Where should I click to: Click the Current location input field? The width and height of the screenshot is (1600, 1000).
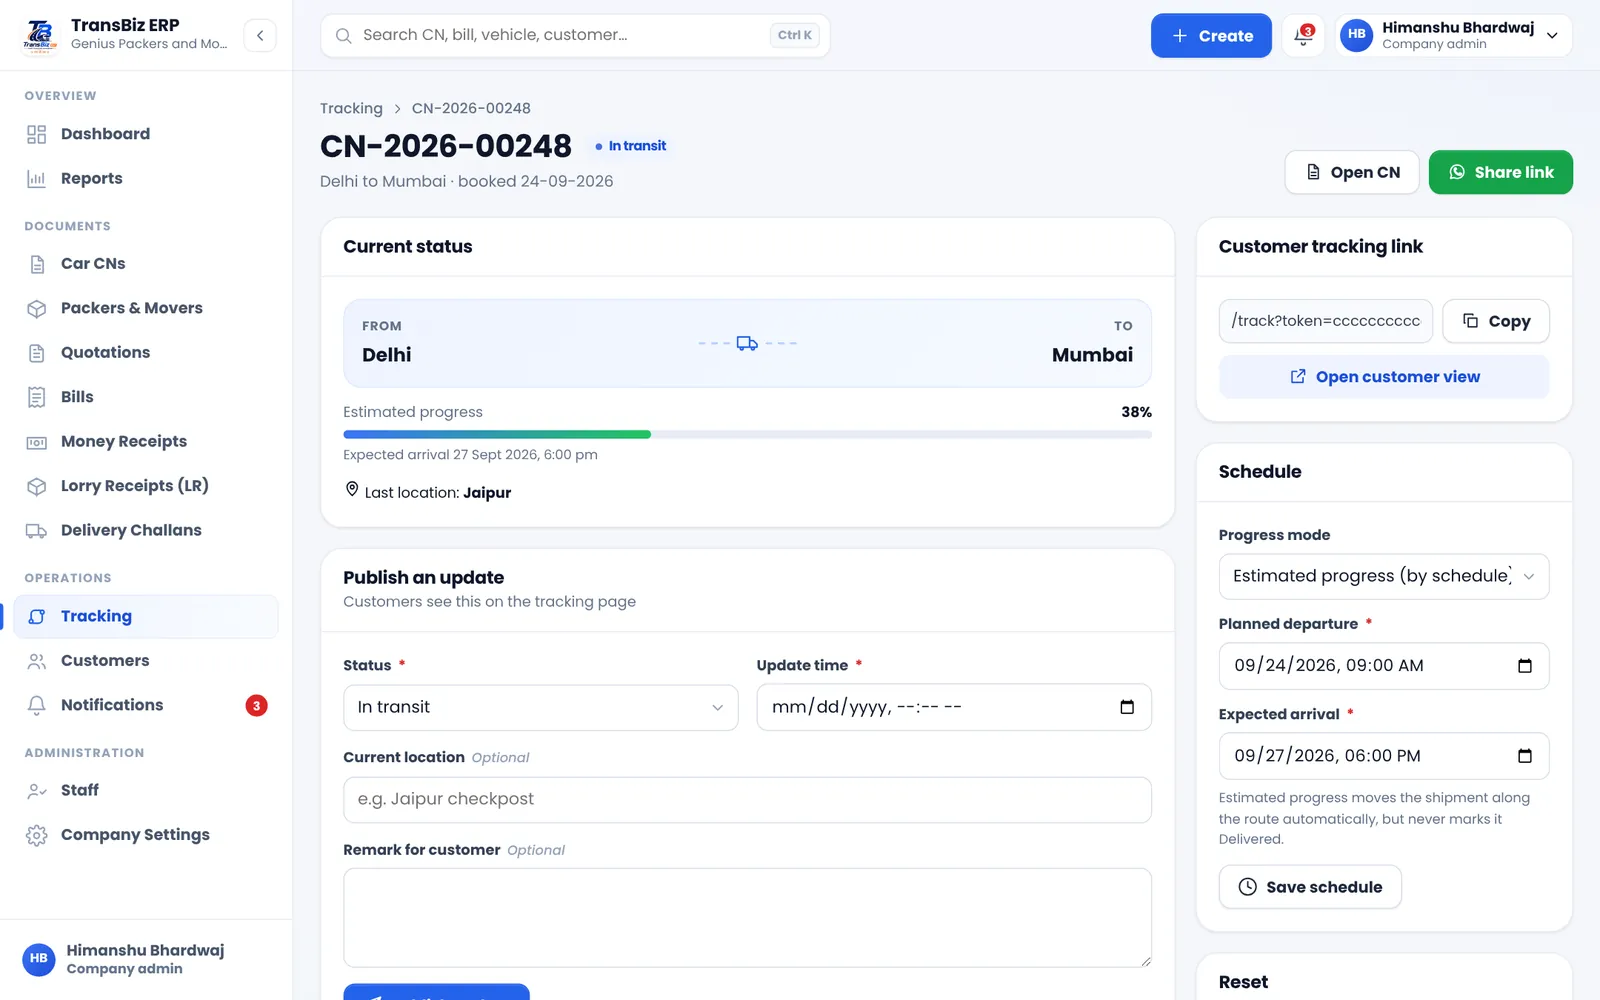747,800
